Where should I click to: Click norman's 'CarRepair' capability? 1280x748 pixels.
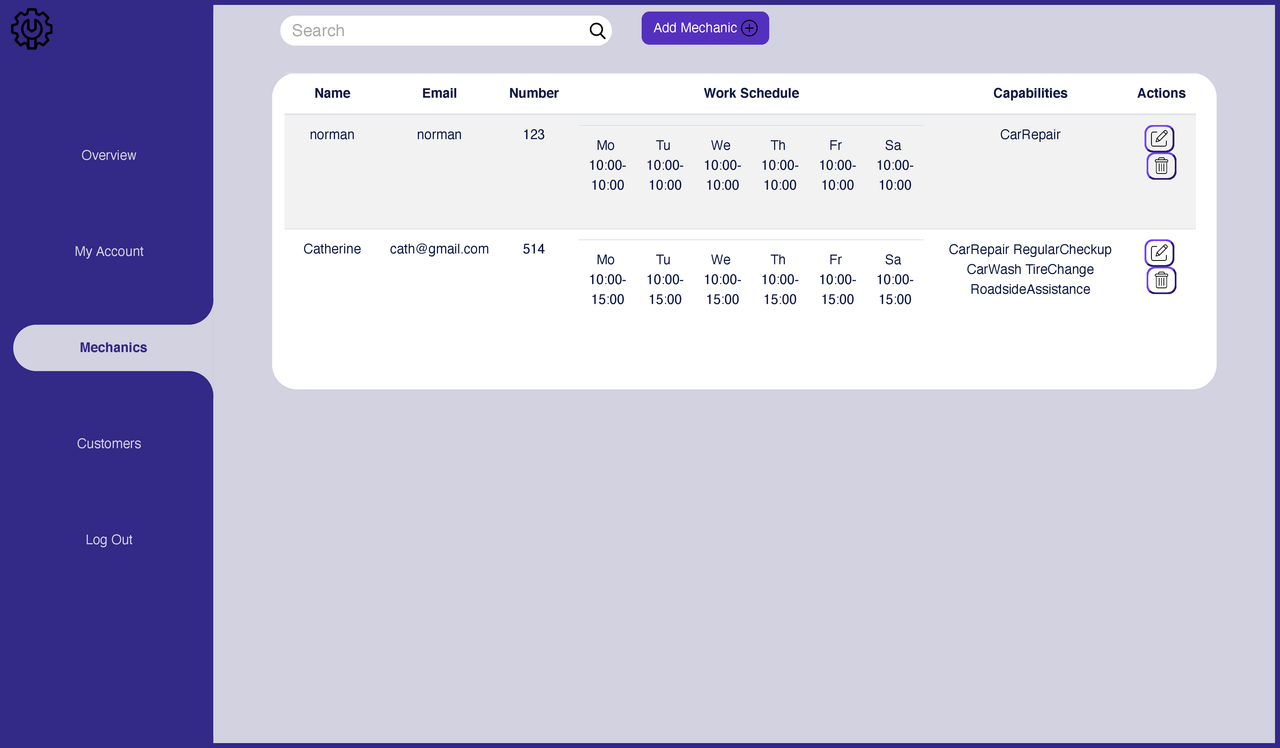tap(1030, 134)
